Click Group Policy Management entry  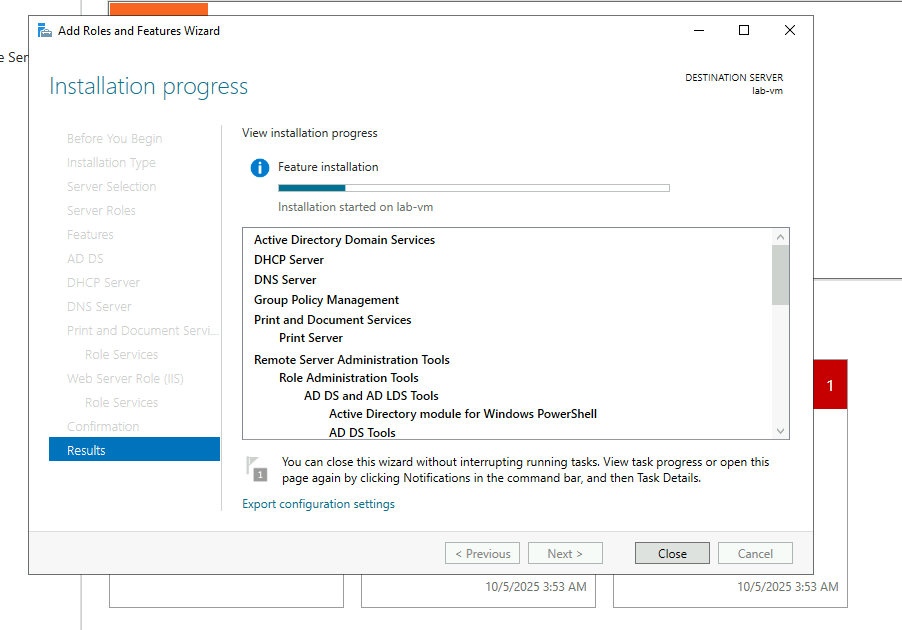click(327, 300)
